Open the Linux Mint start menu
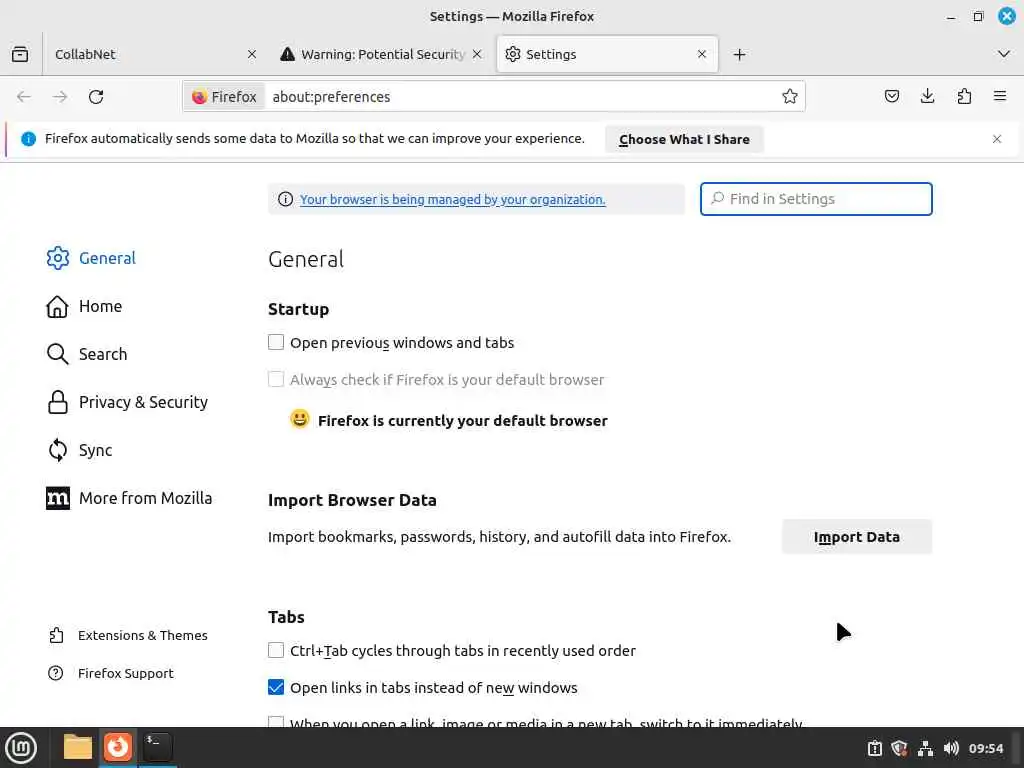Viewport: 1024px width, 768px height. point(21,748)
